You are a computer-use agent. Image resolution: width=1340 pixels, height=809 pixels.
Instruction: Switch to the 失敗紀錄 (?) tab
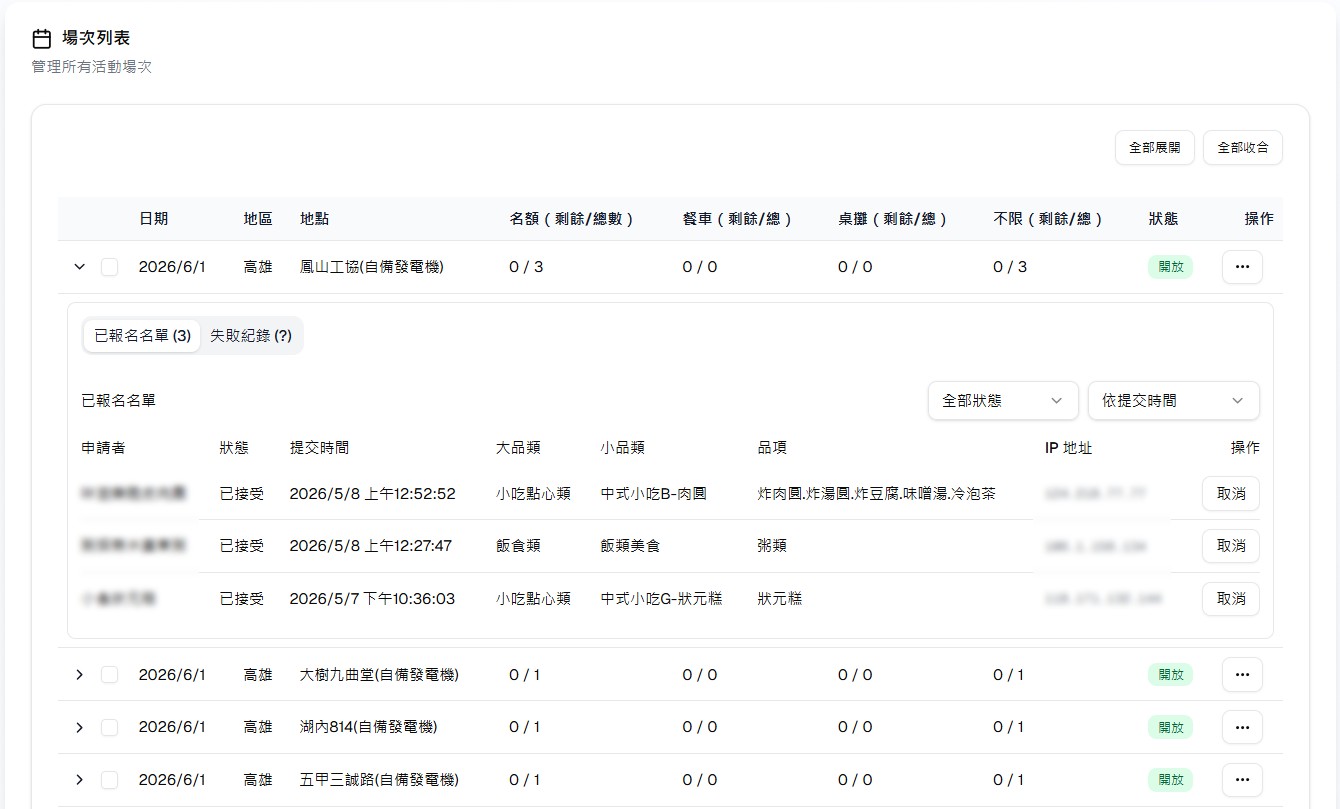click(x=251, y=336)
